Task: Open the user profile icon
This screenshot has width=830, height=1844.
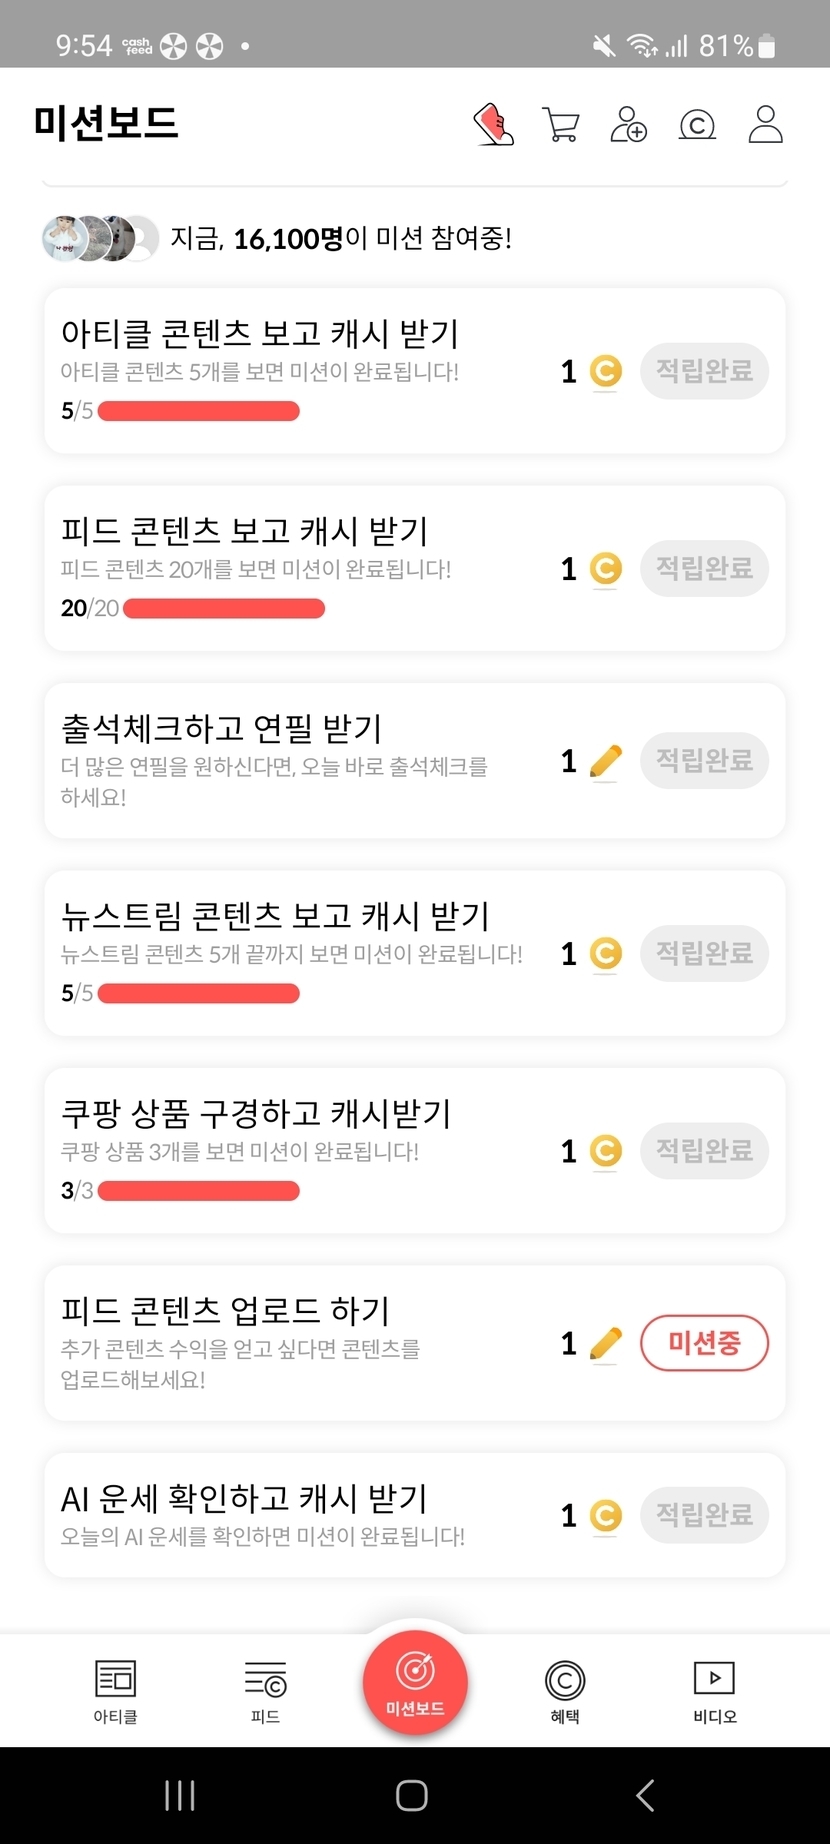Action: (766, 125)
